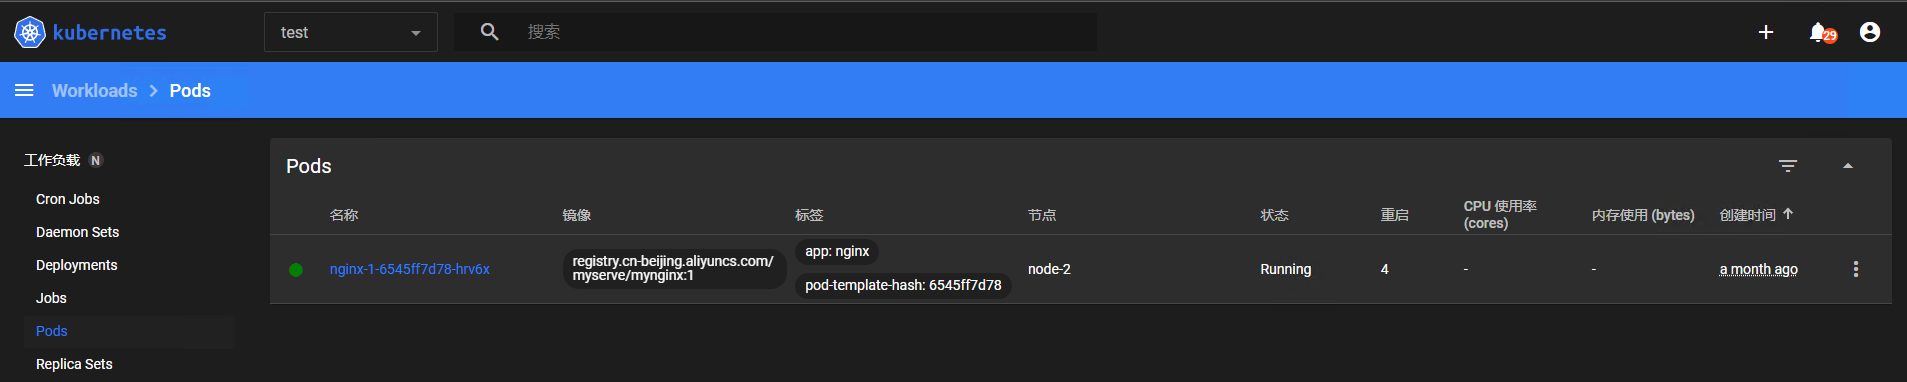Open the test namespace dropdown

tap(351, 32)
